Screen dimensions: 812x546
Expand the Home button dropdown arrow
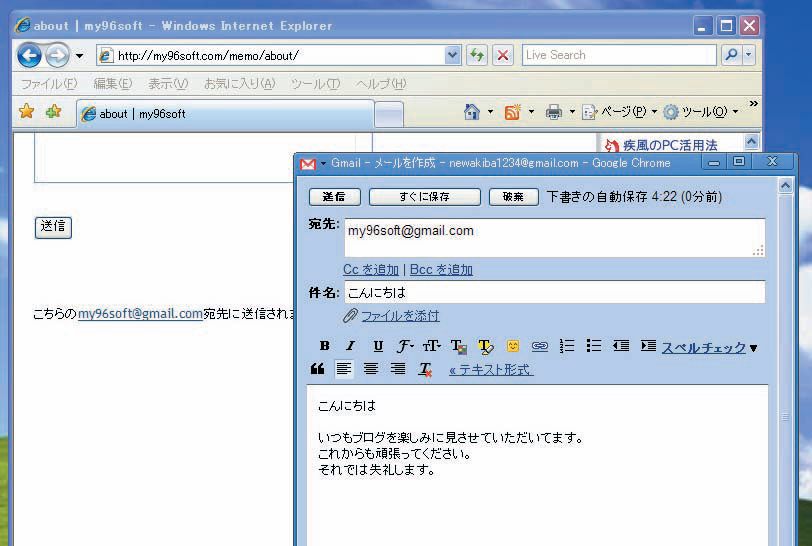click(490, 112)
